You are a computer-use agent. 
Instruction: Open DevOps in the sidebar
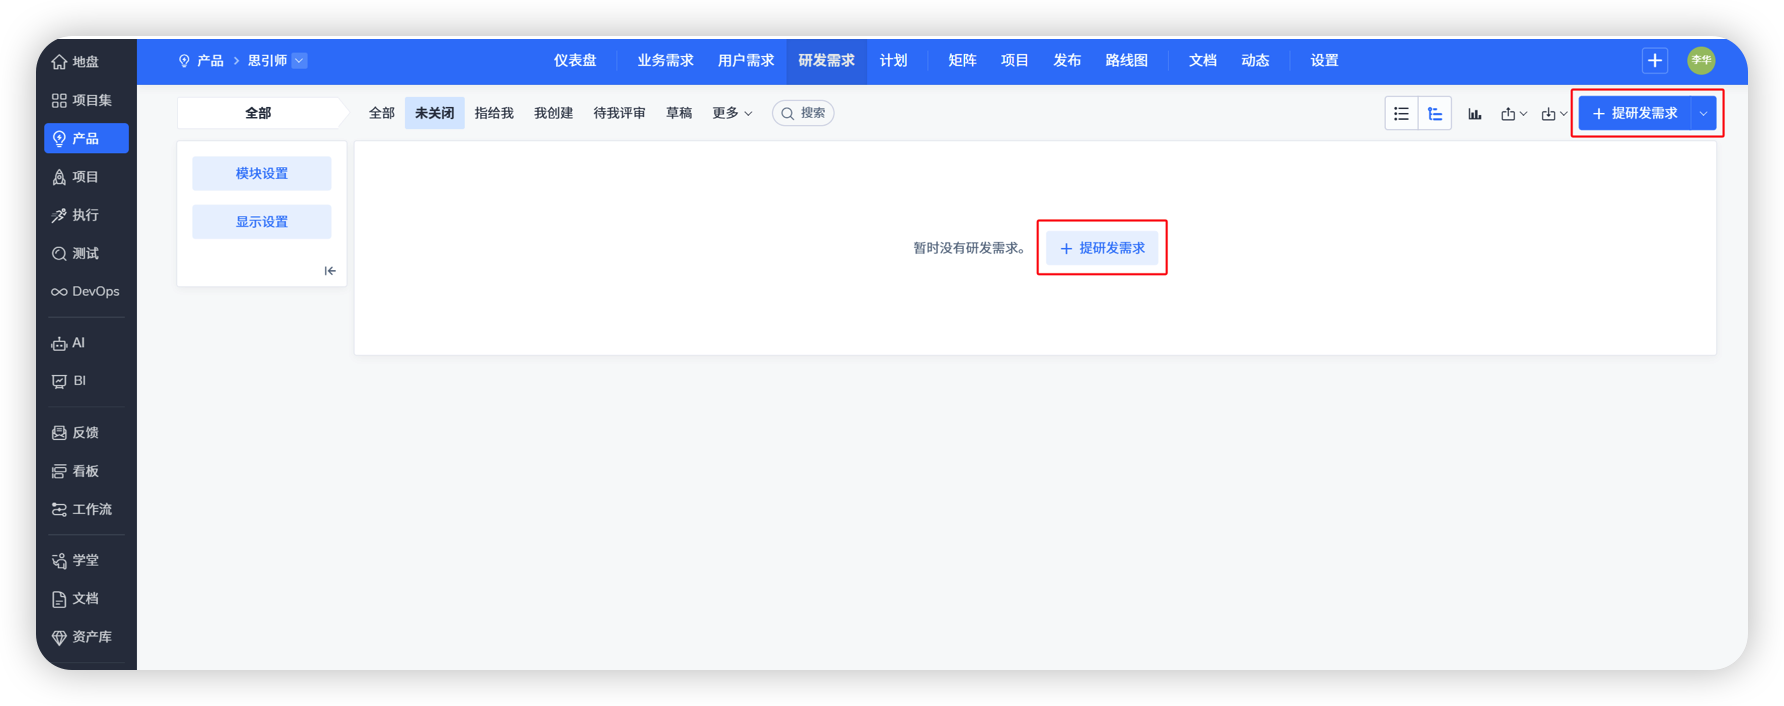click(86, 291)
